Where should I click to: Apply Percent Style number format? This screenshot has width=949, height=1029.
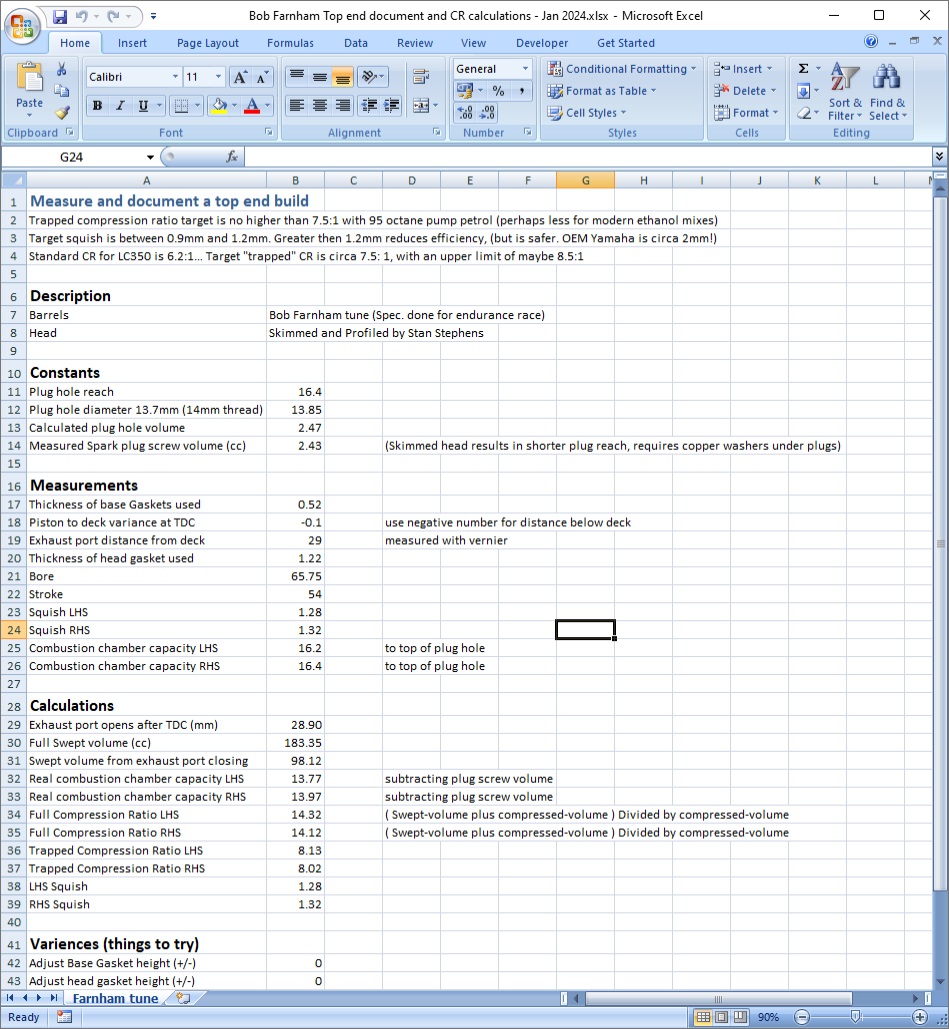498,91
